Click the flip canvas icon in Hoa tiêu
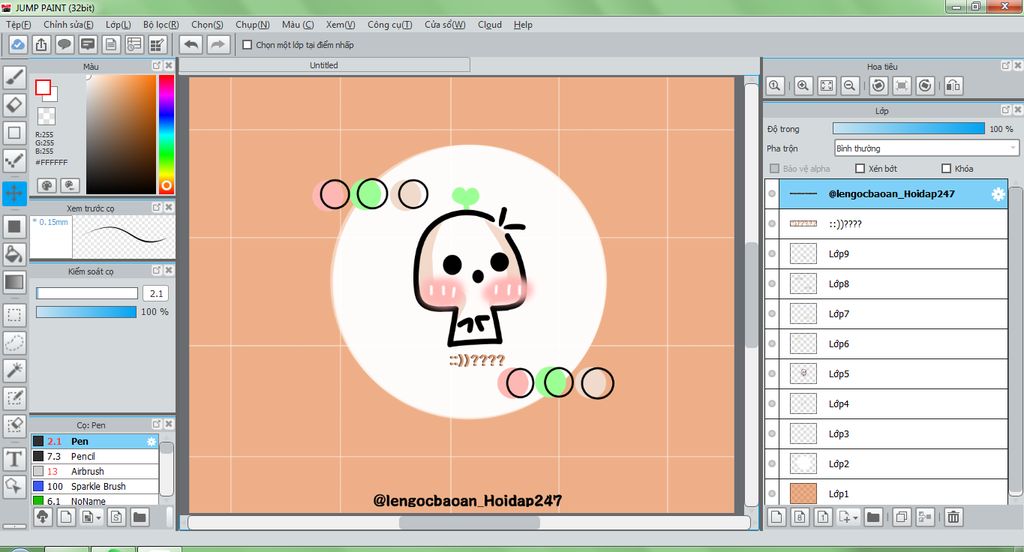This screenshot has width=1024, height=552. [953, 86]
